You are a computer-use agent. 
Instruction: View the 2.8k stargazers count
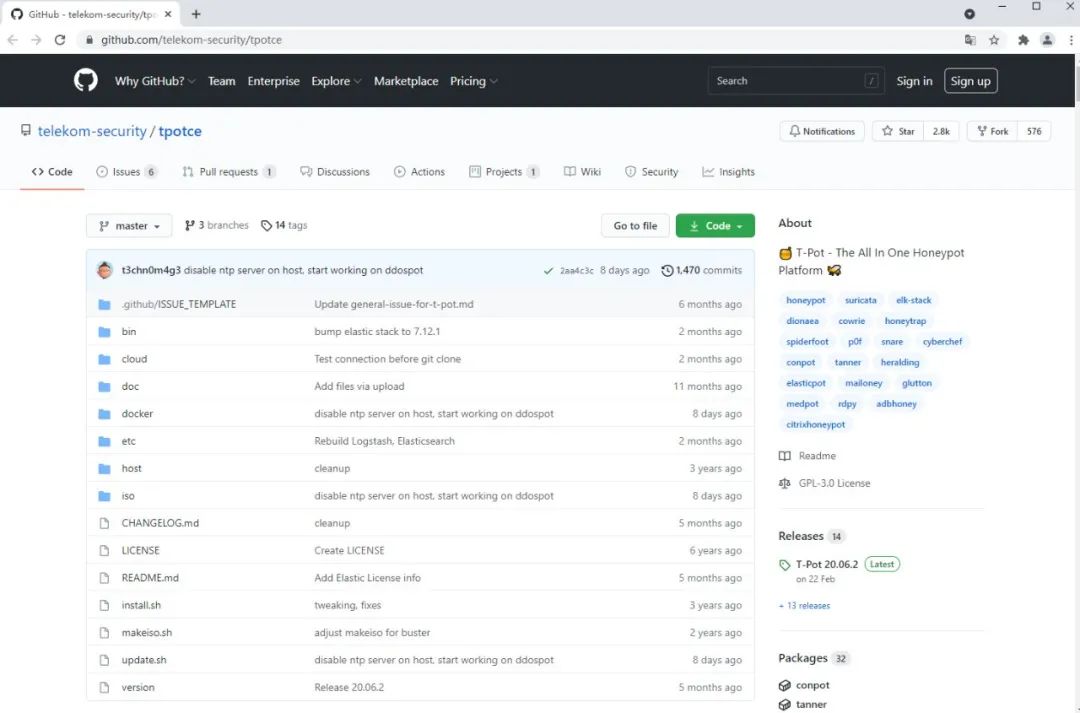coord(941,131)
